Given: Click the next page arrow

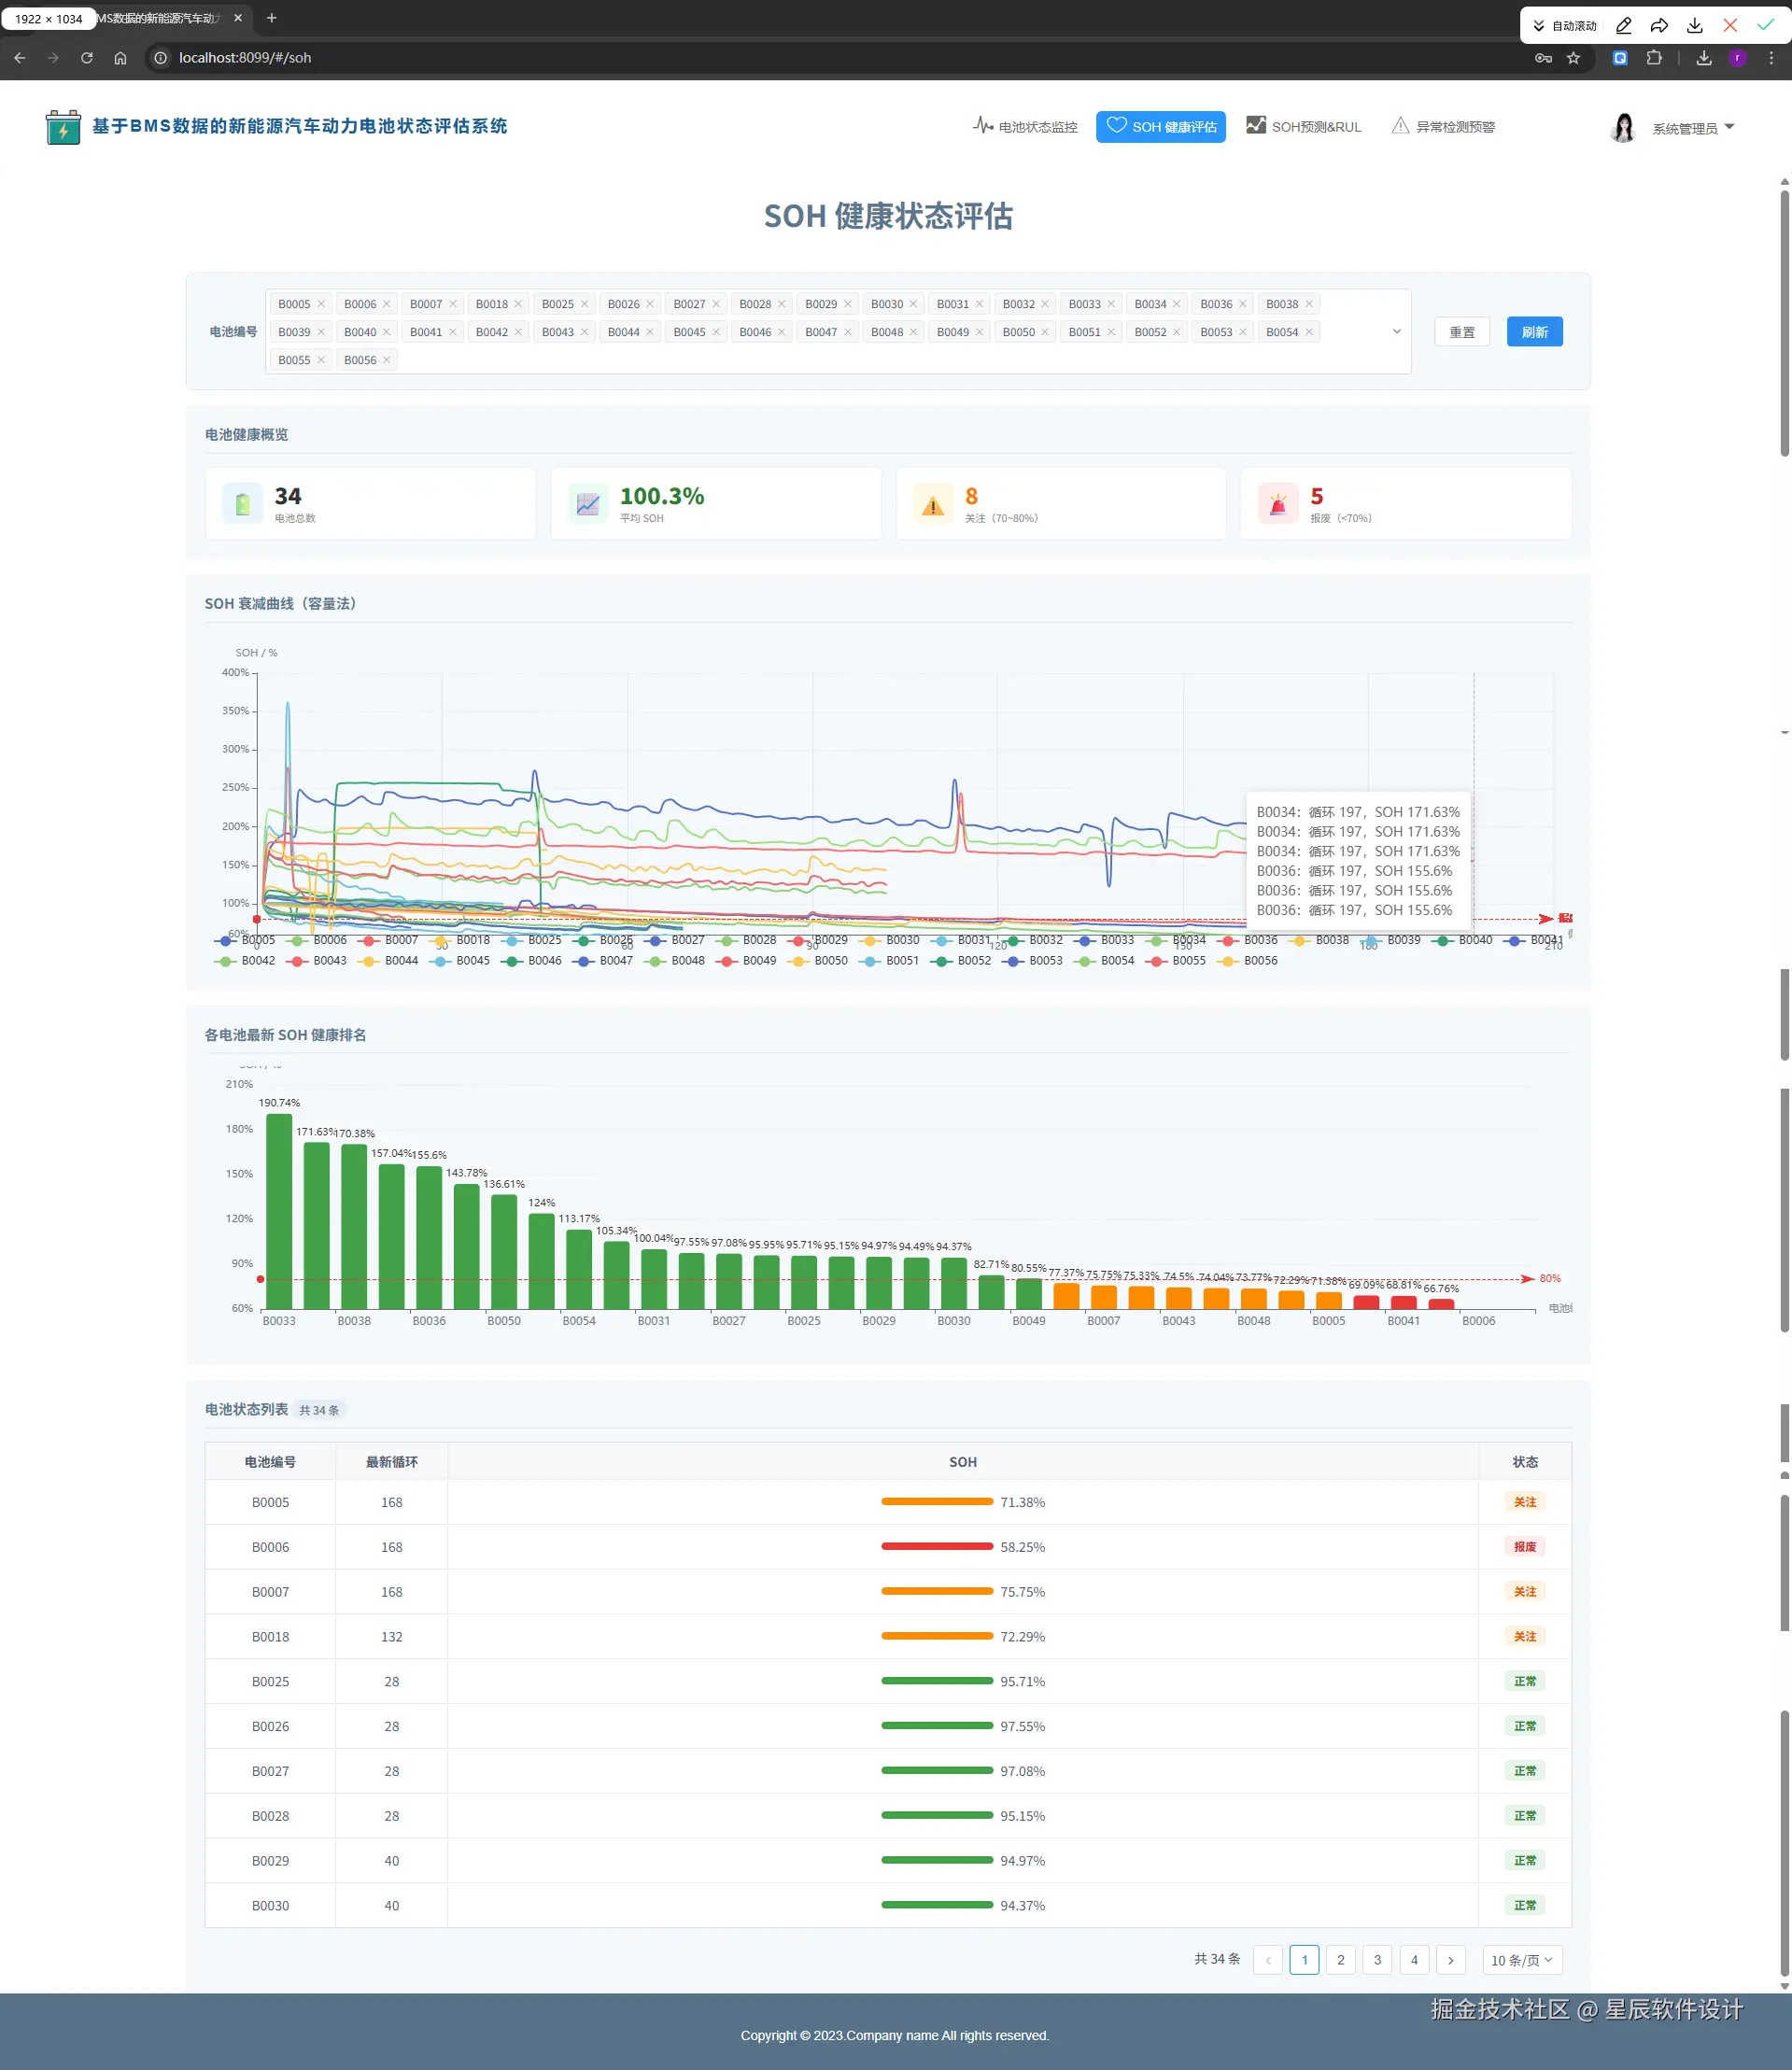Looking at the screenshot, I should point(1451,1960).
